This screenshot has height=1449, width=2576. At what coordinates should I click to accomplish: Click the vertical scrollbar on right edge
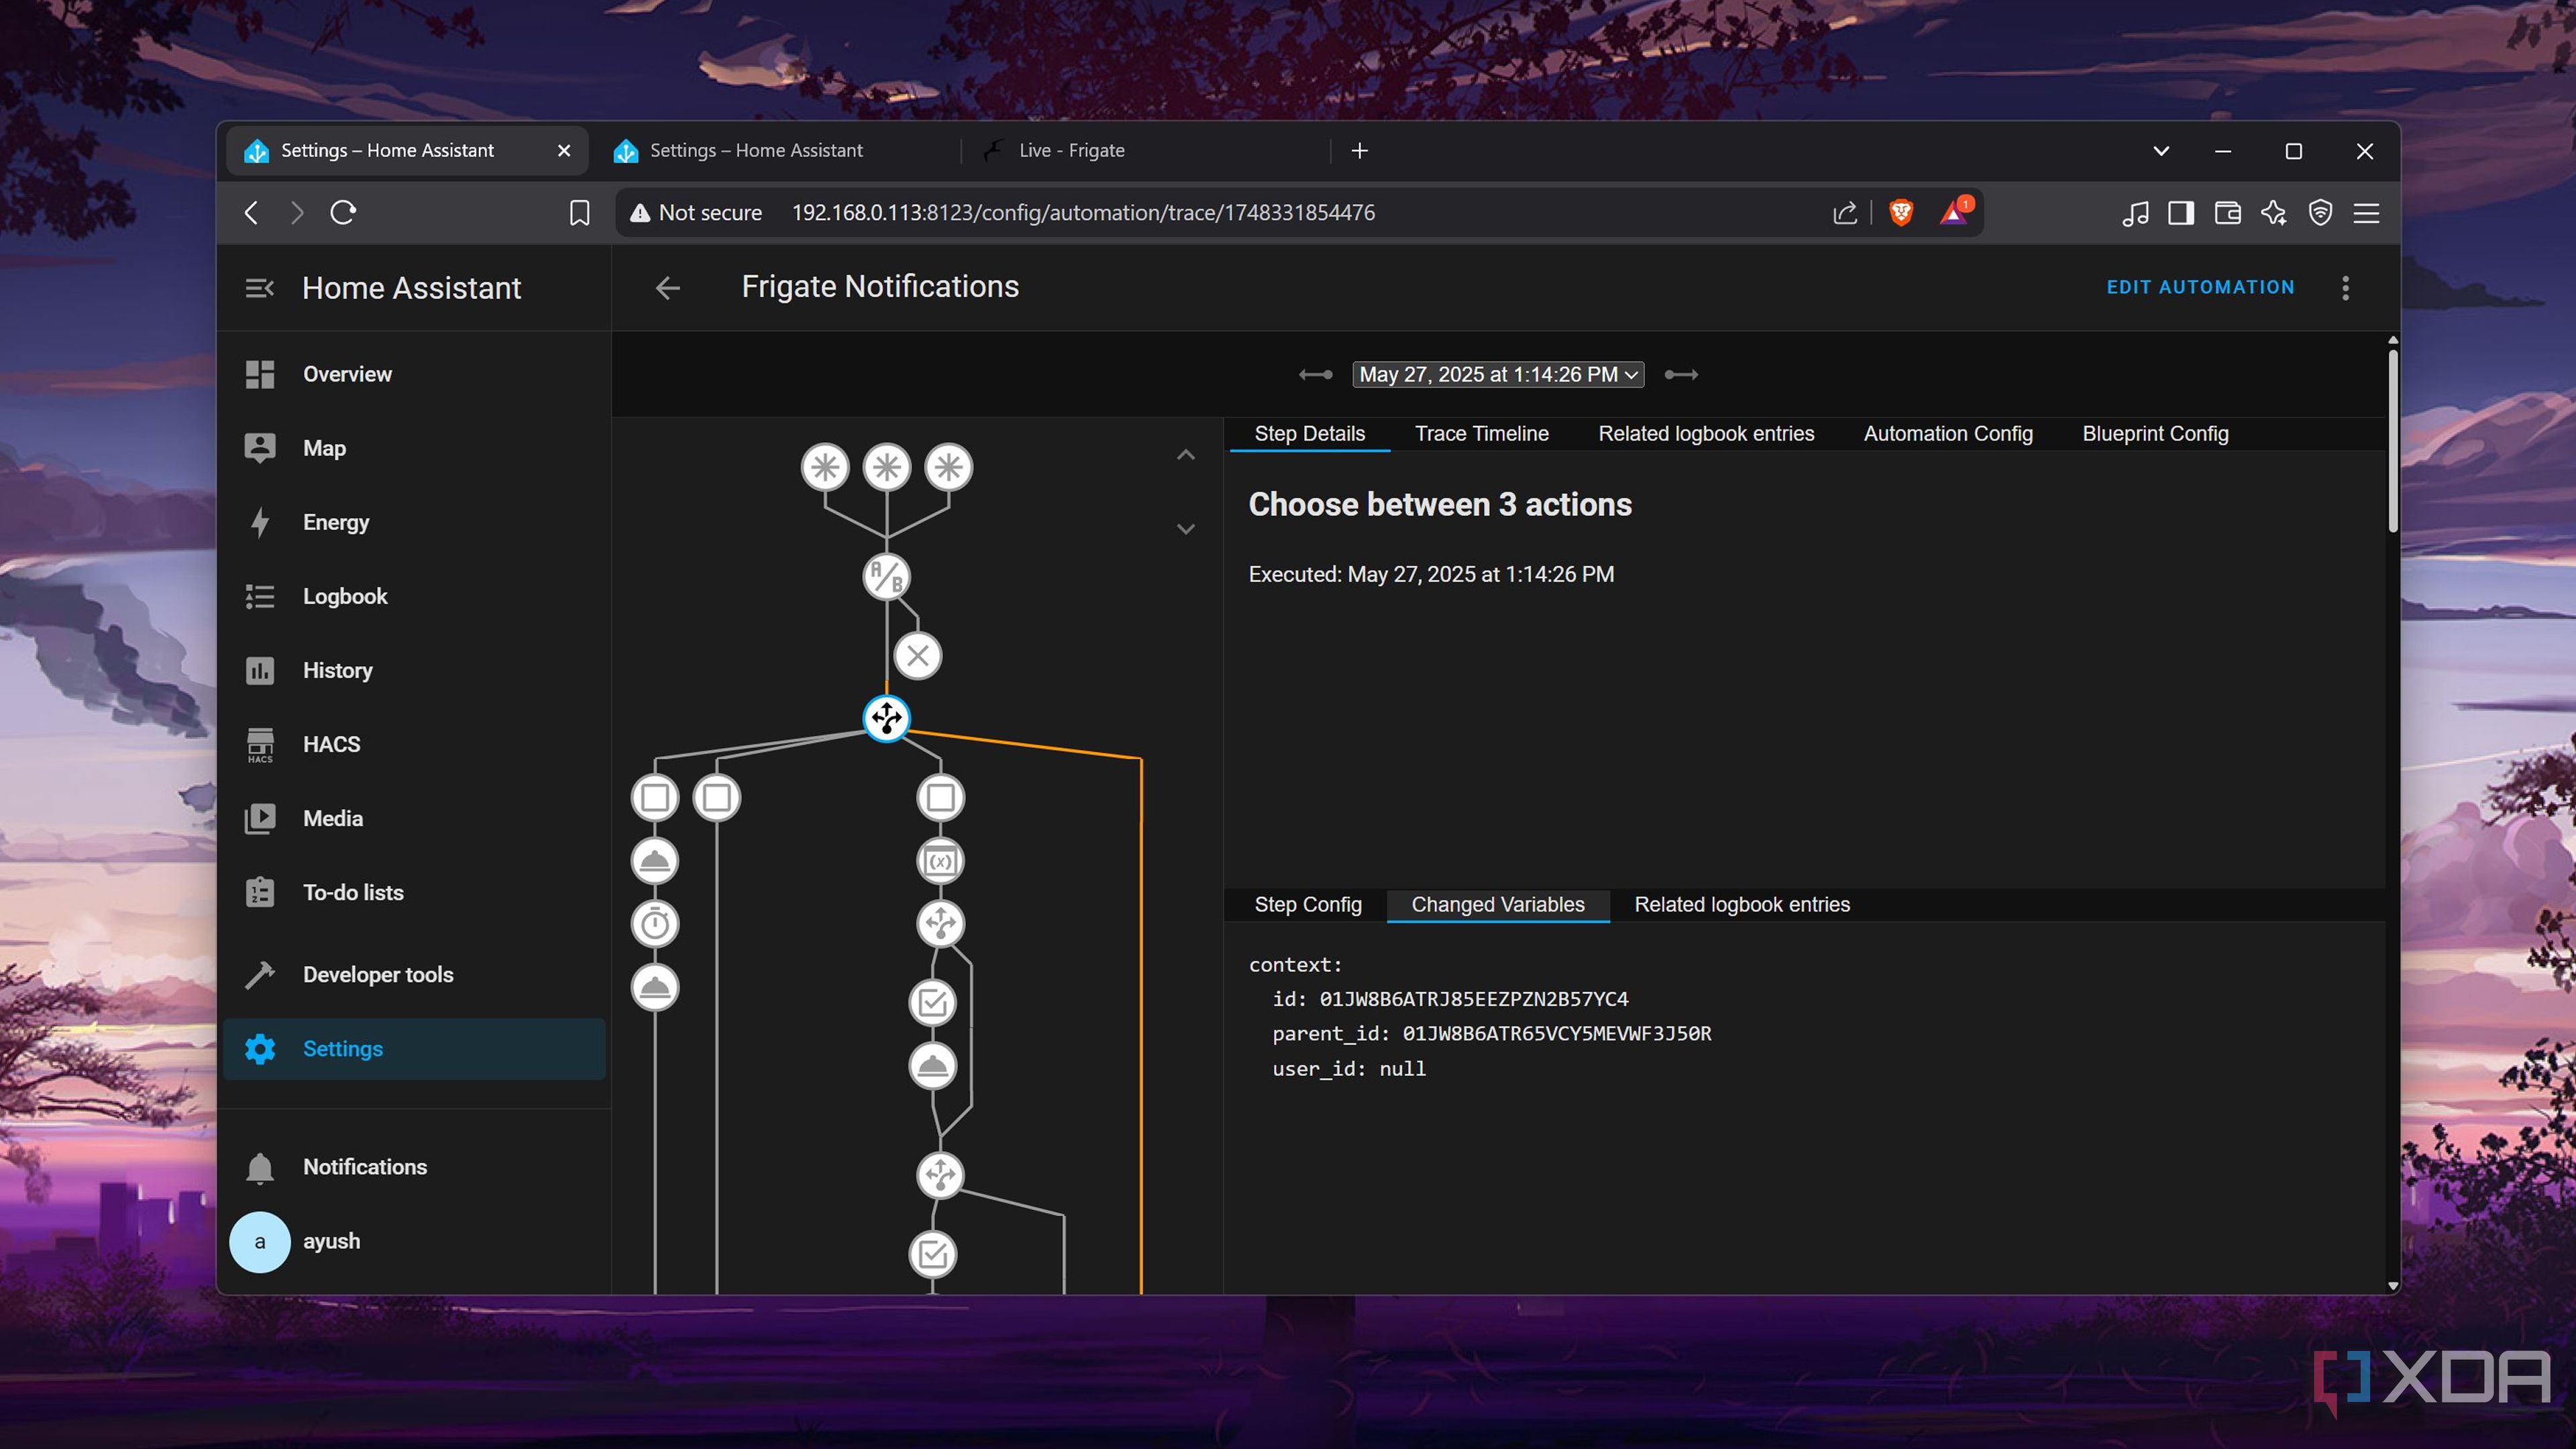click(x=2392, y=440)
